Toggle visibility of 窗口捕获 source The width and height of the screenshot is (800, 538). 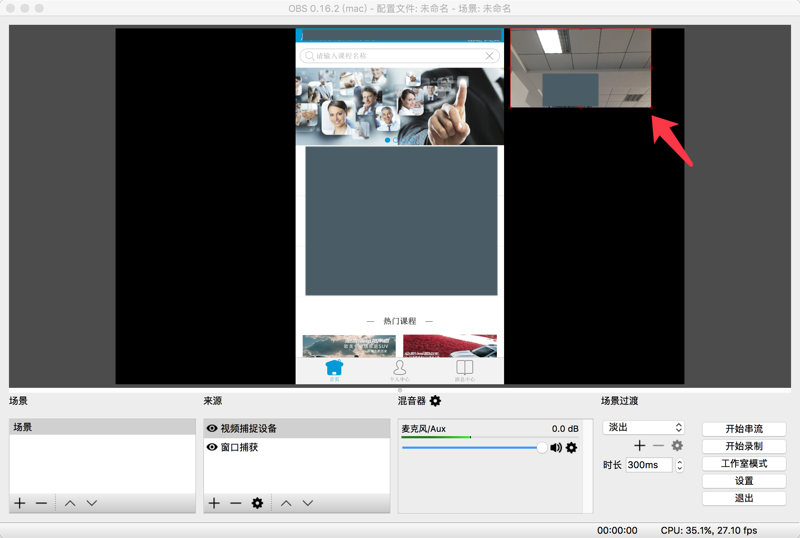(x=212, y=447)
